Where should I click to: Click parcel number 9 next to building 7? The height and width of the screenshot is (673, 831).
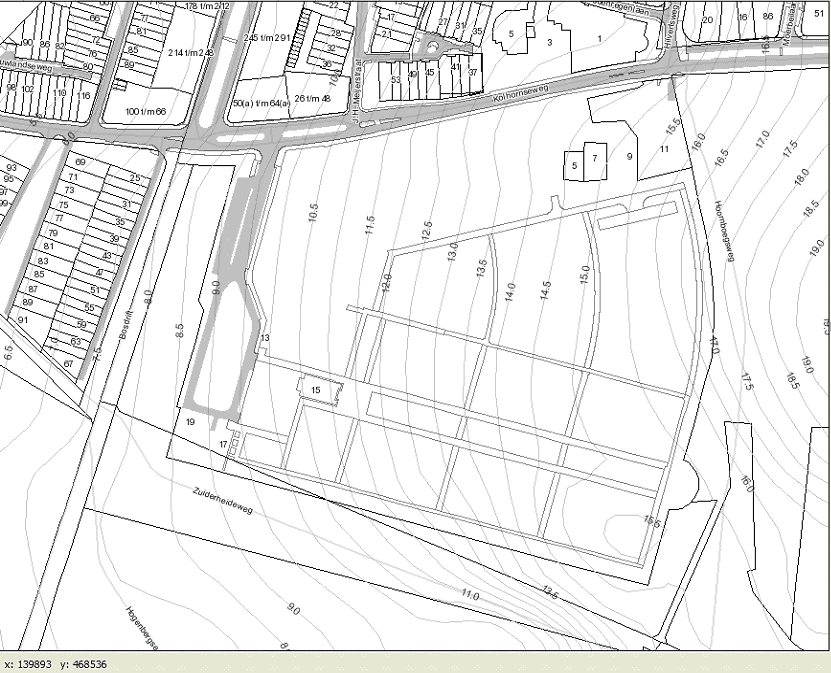click(630, 156)
